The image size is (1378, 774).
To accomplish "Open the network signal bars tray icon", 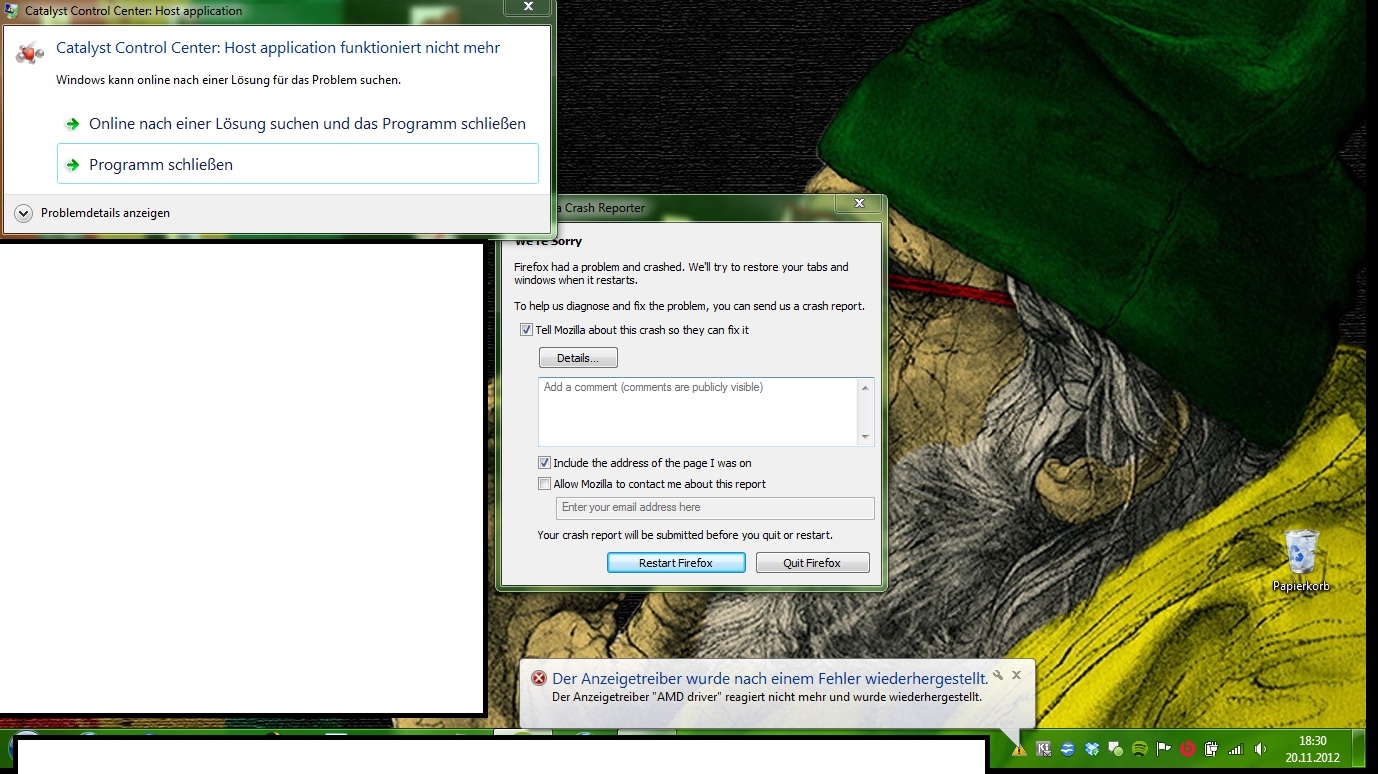I will click(x=1236, y=749).
